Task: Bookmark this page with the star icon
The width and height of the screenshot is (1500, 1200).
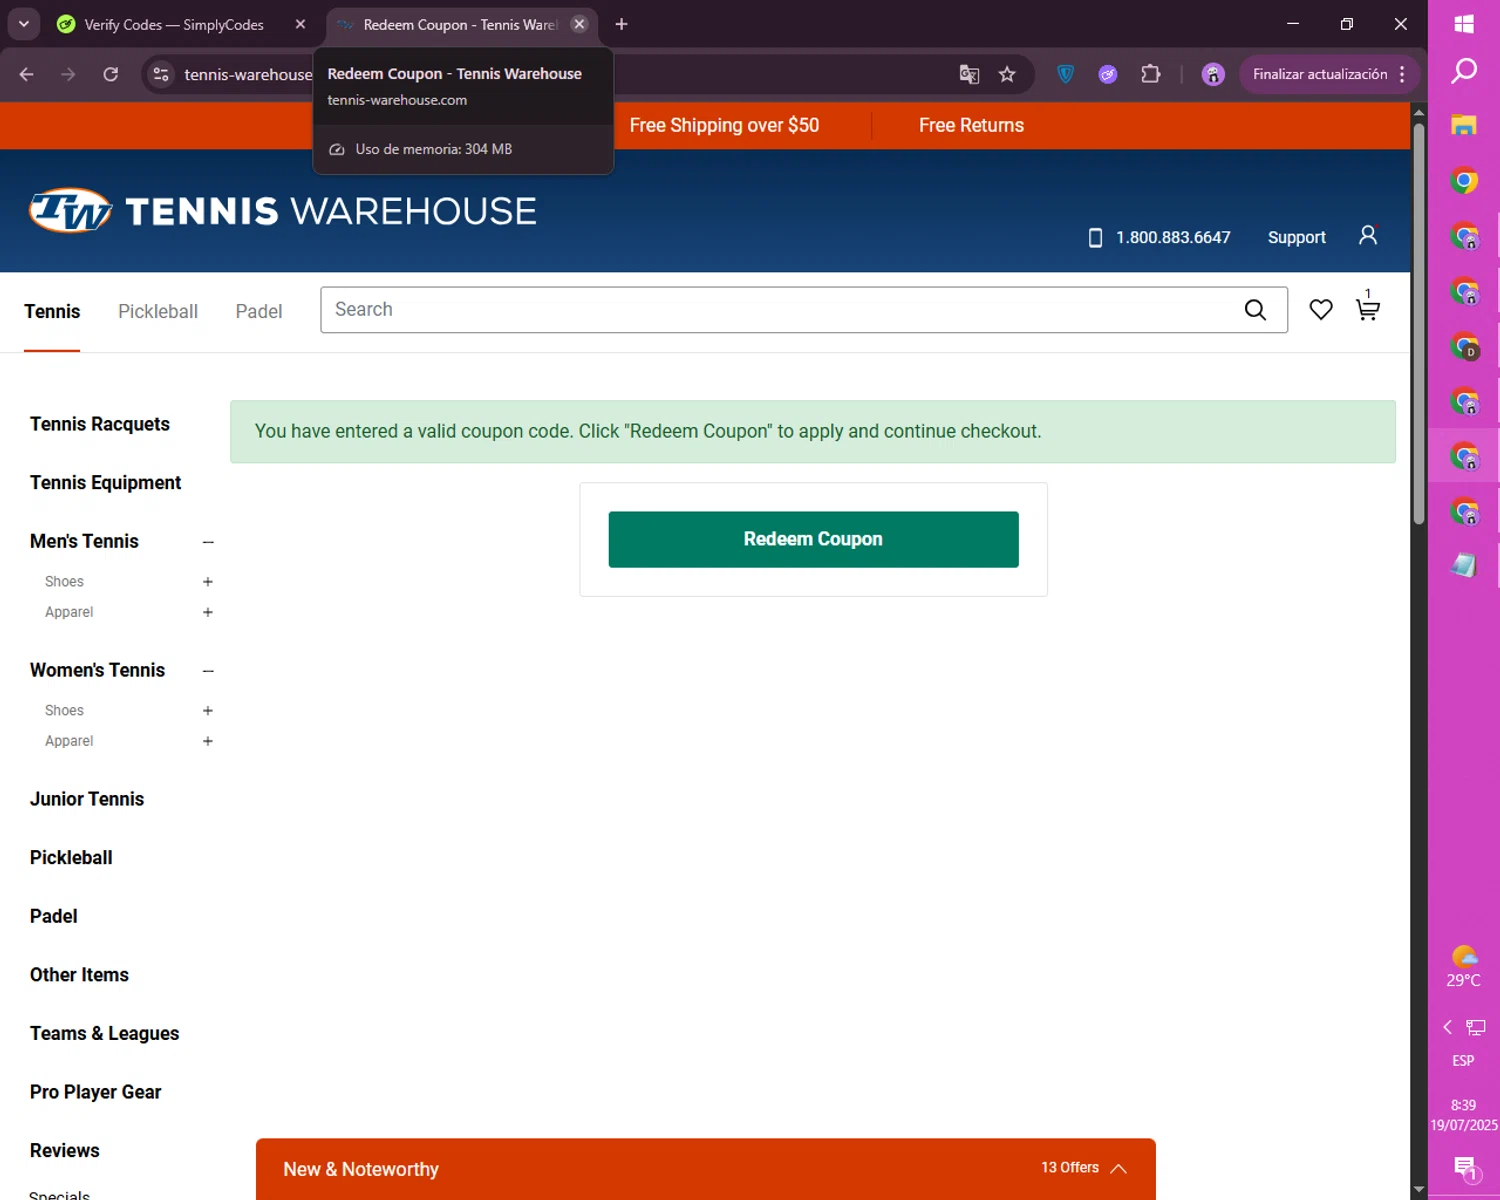Action: (1007, 74)
